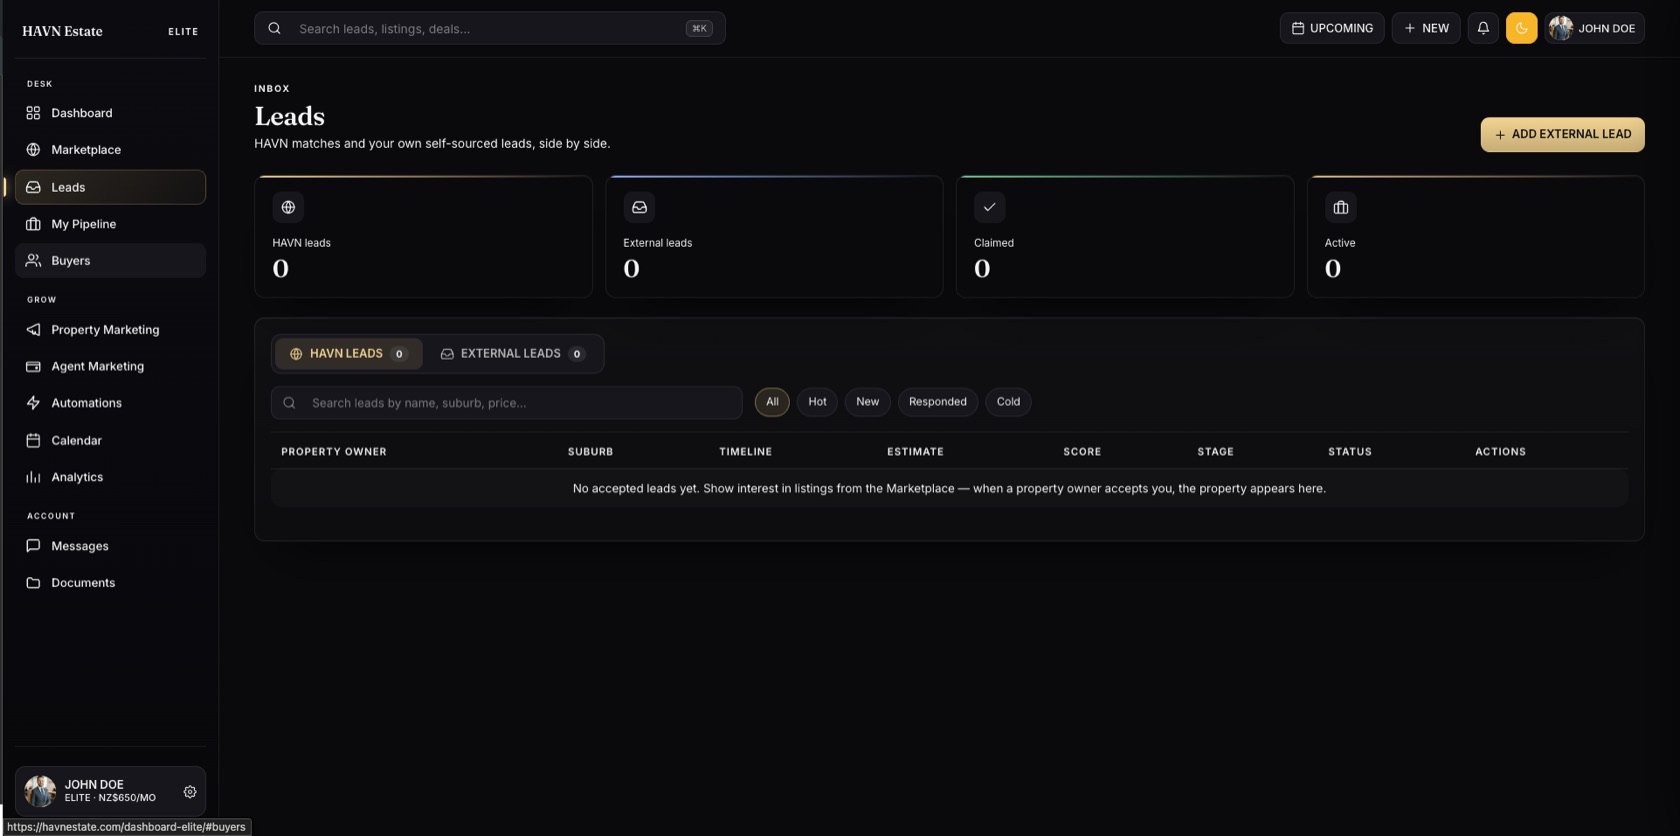Click the ELITE plan badge
This screenshot has width=1680, height=836.
click(x=183, y=32)
